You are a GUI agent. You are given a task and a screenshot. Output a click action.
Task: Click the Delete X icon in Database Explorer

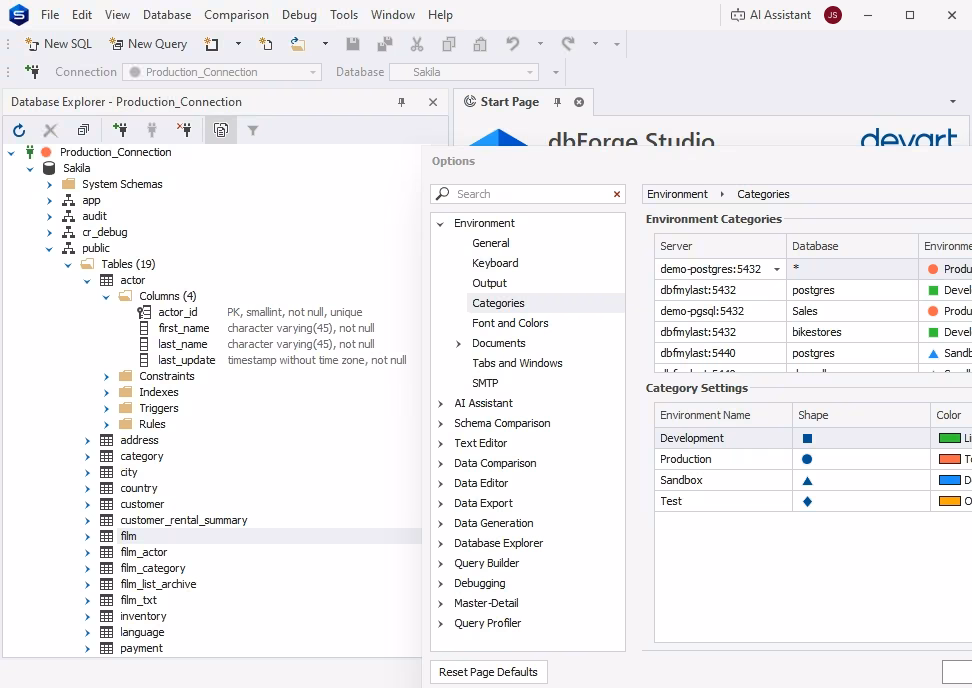point(51,130)
